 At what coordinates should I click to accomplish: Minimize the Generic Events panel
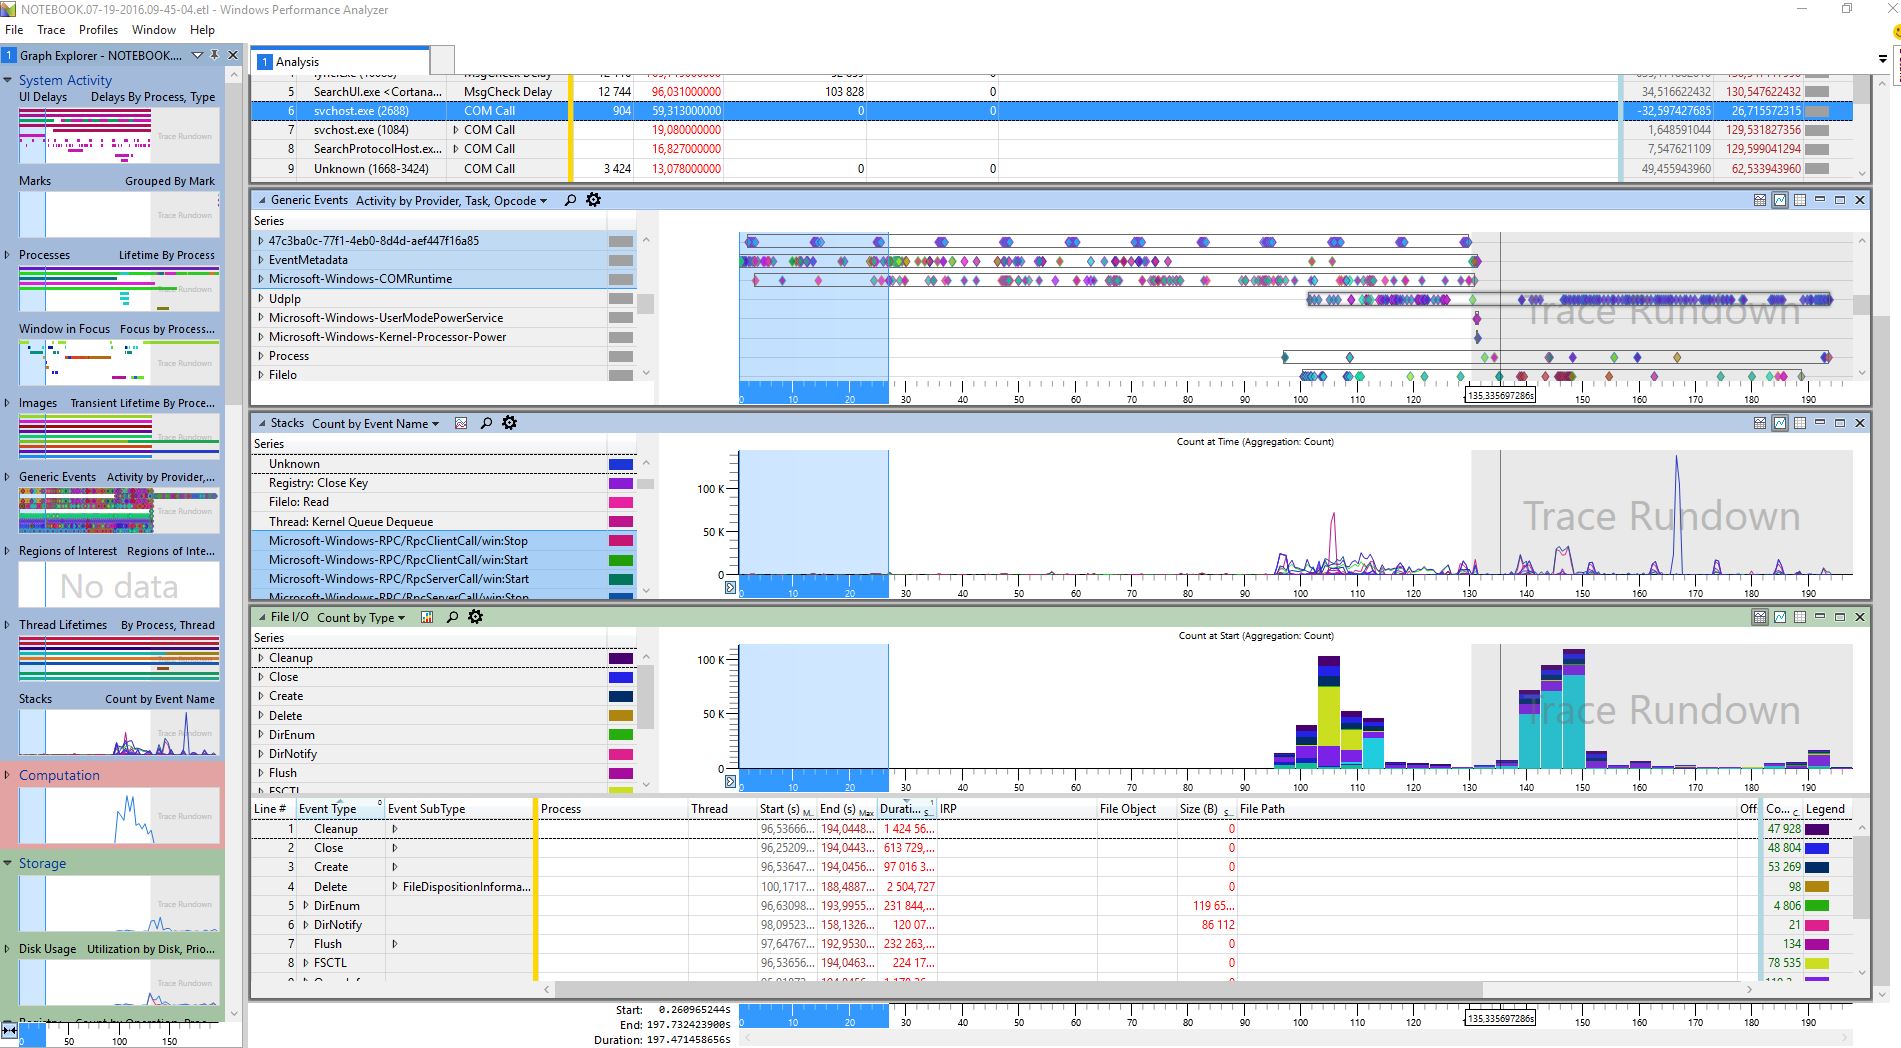click(x=1820, y=200)
